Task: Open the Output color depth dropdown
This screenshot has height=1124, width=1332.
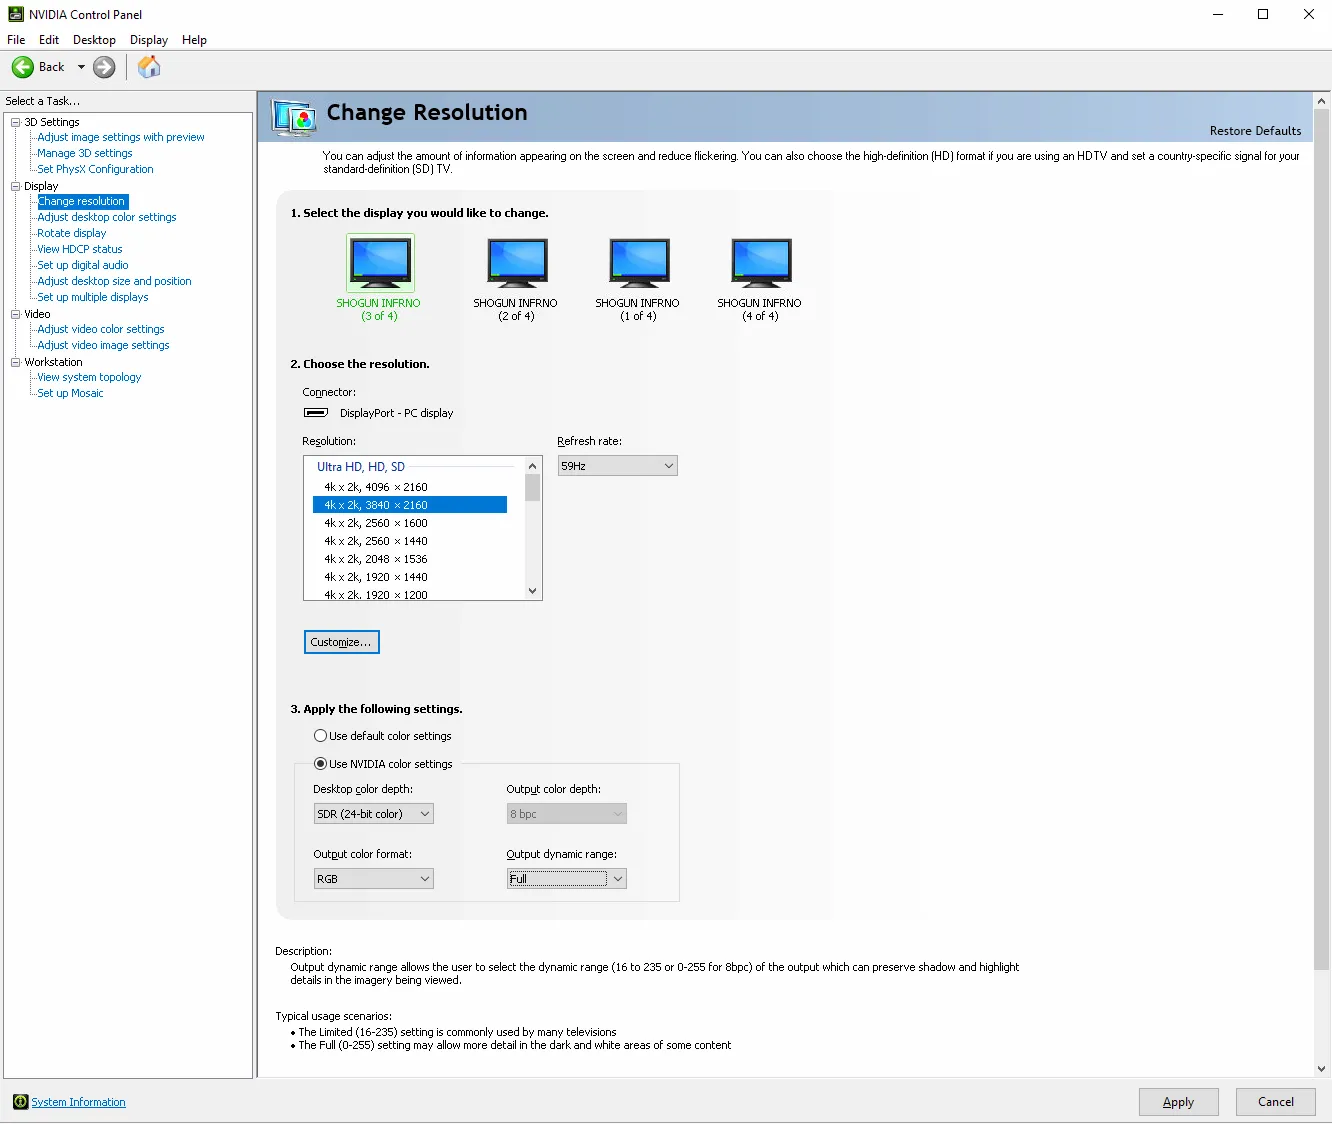Action: [566, 814]
